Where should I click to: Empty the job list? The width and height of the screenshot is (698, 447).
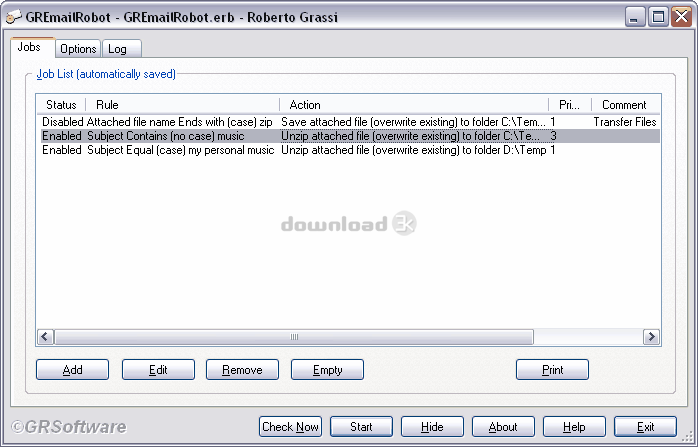tap(327, 370)
